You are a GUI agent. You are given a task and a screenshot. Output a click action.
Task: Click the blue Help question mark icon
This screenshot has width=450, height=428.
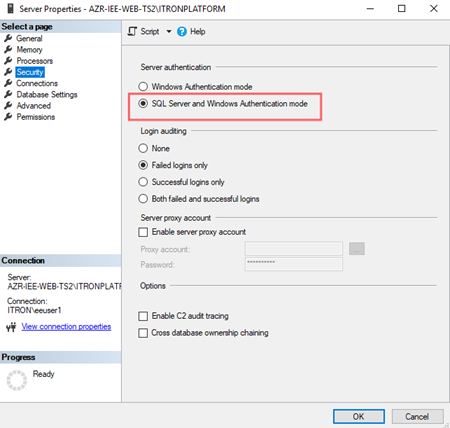(182, 32)
